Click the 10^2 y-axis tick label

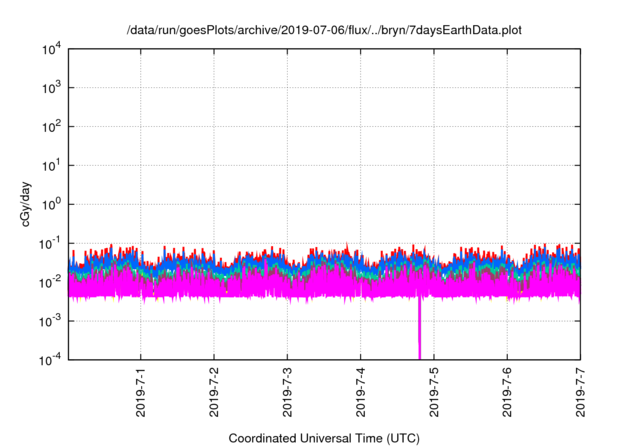(x=51, y=126)
